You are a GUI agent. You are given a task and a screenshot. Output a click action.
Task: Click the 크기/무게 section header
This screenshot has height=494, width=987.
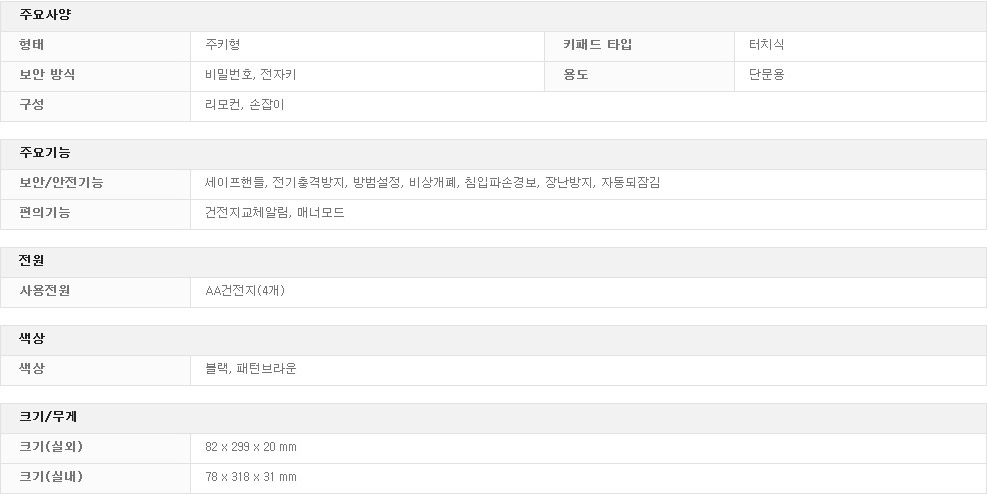pyautogui.click(x=48, y=417)
